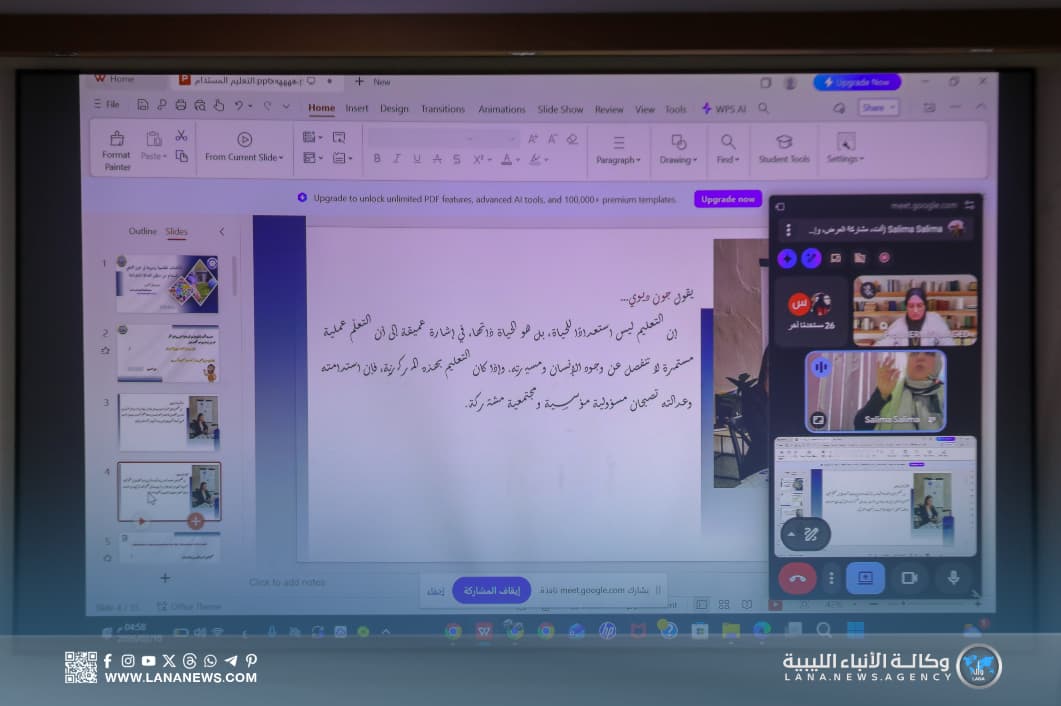Image resolution: width=1061 pixels, height=706 pixels.
Task: Open the Drawing dropdown menu
Action: (x=678, y=148)
